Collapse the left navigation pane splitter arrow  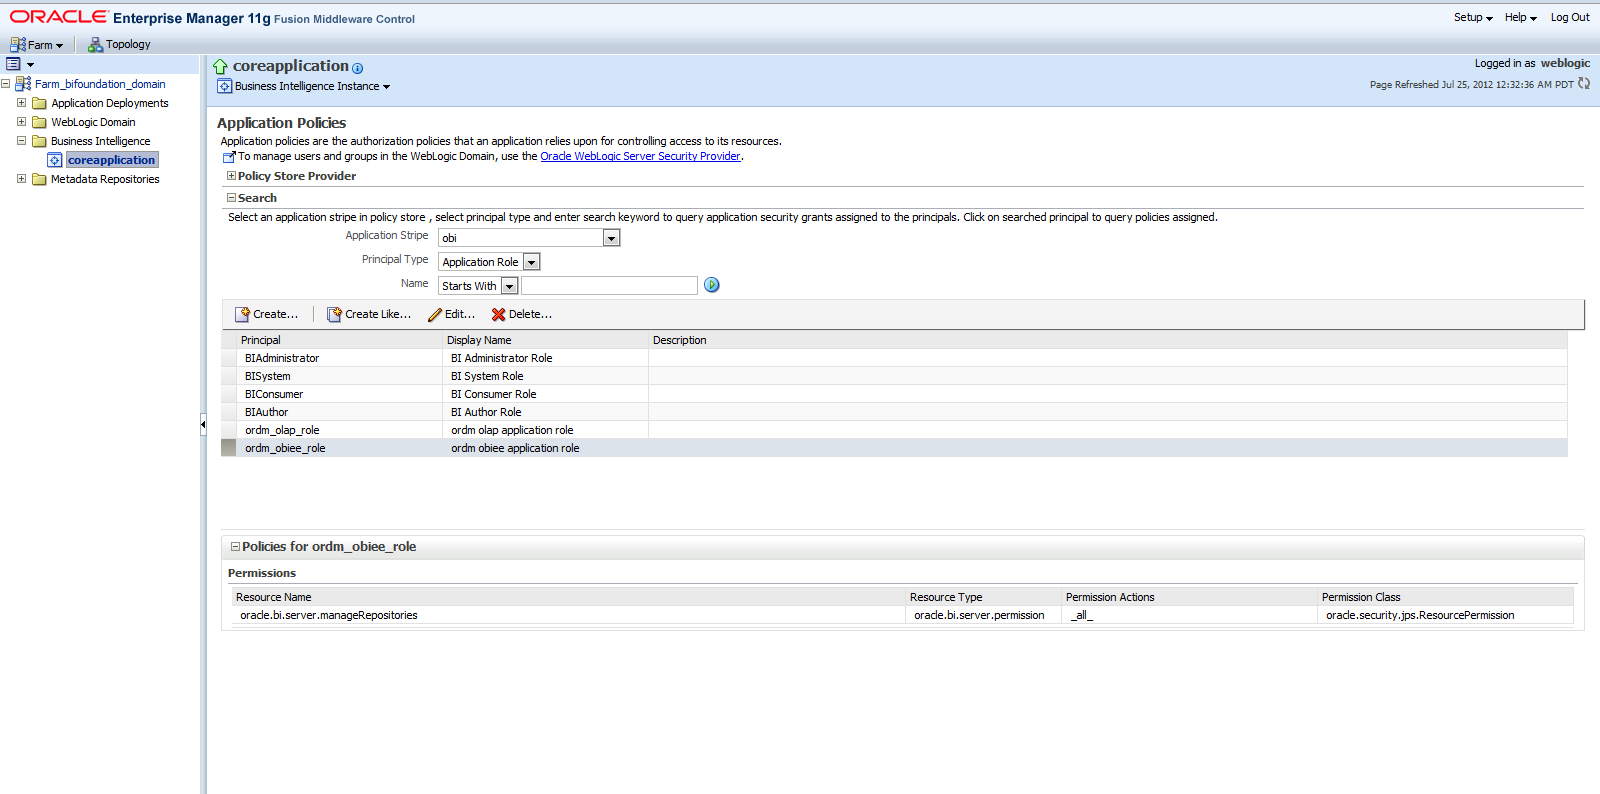tap(203, 425)
